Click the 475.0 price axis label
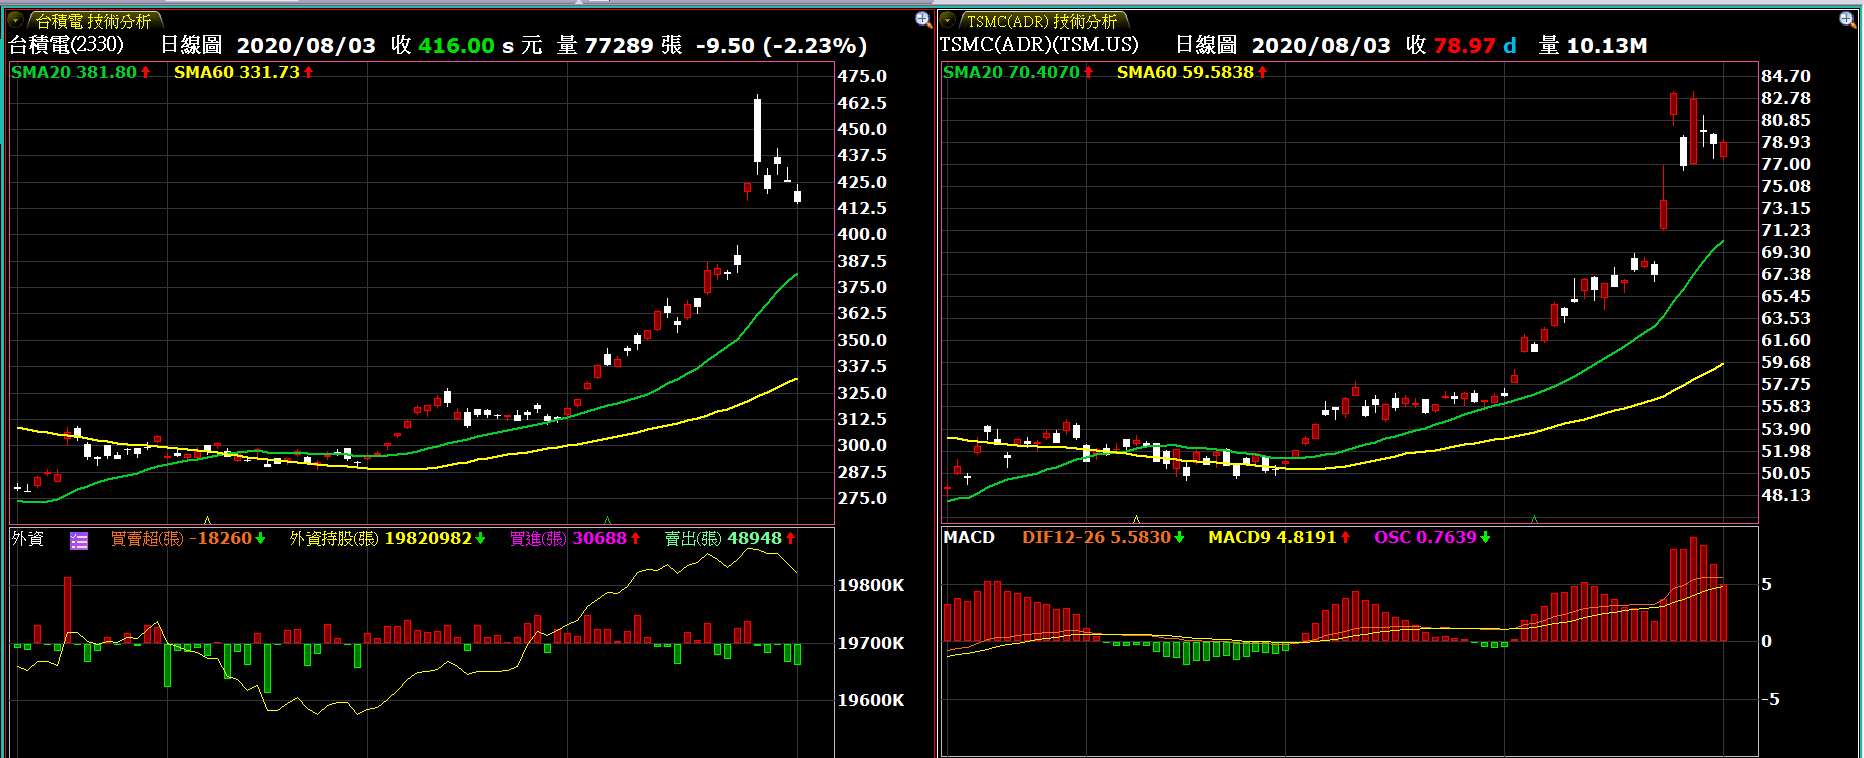The height and width of the screenshot is (758, 1864). pyautogui.click(x=862, y=76)
